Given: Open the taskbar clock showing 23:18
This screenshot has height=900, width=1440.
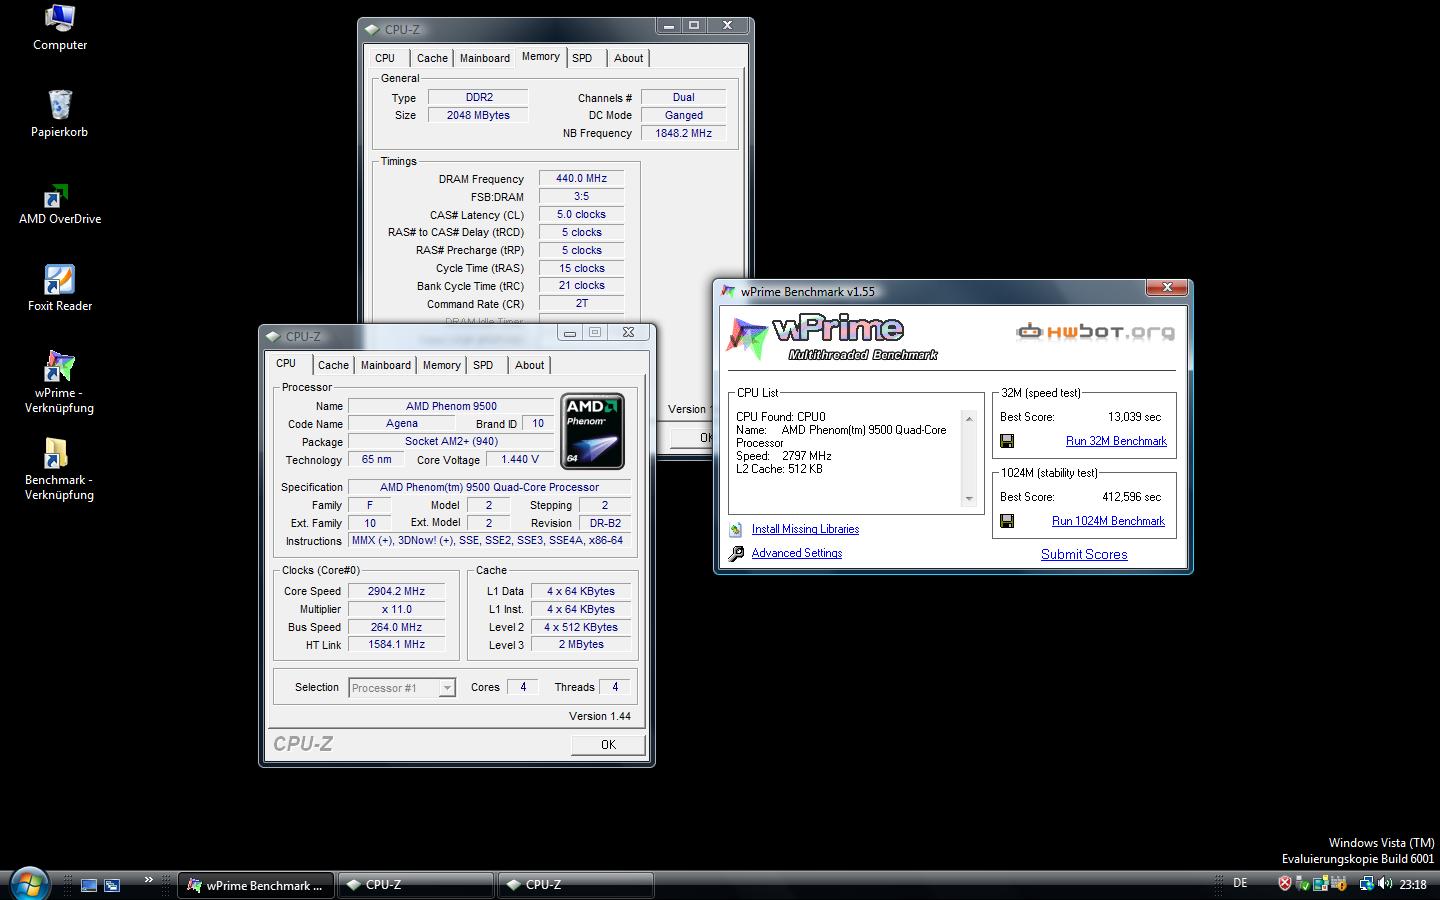Looking at the screenshot, I should tap(1413, 884).
